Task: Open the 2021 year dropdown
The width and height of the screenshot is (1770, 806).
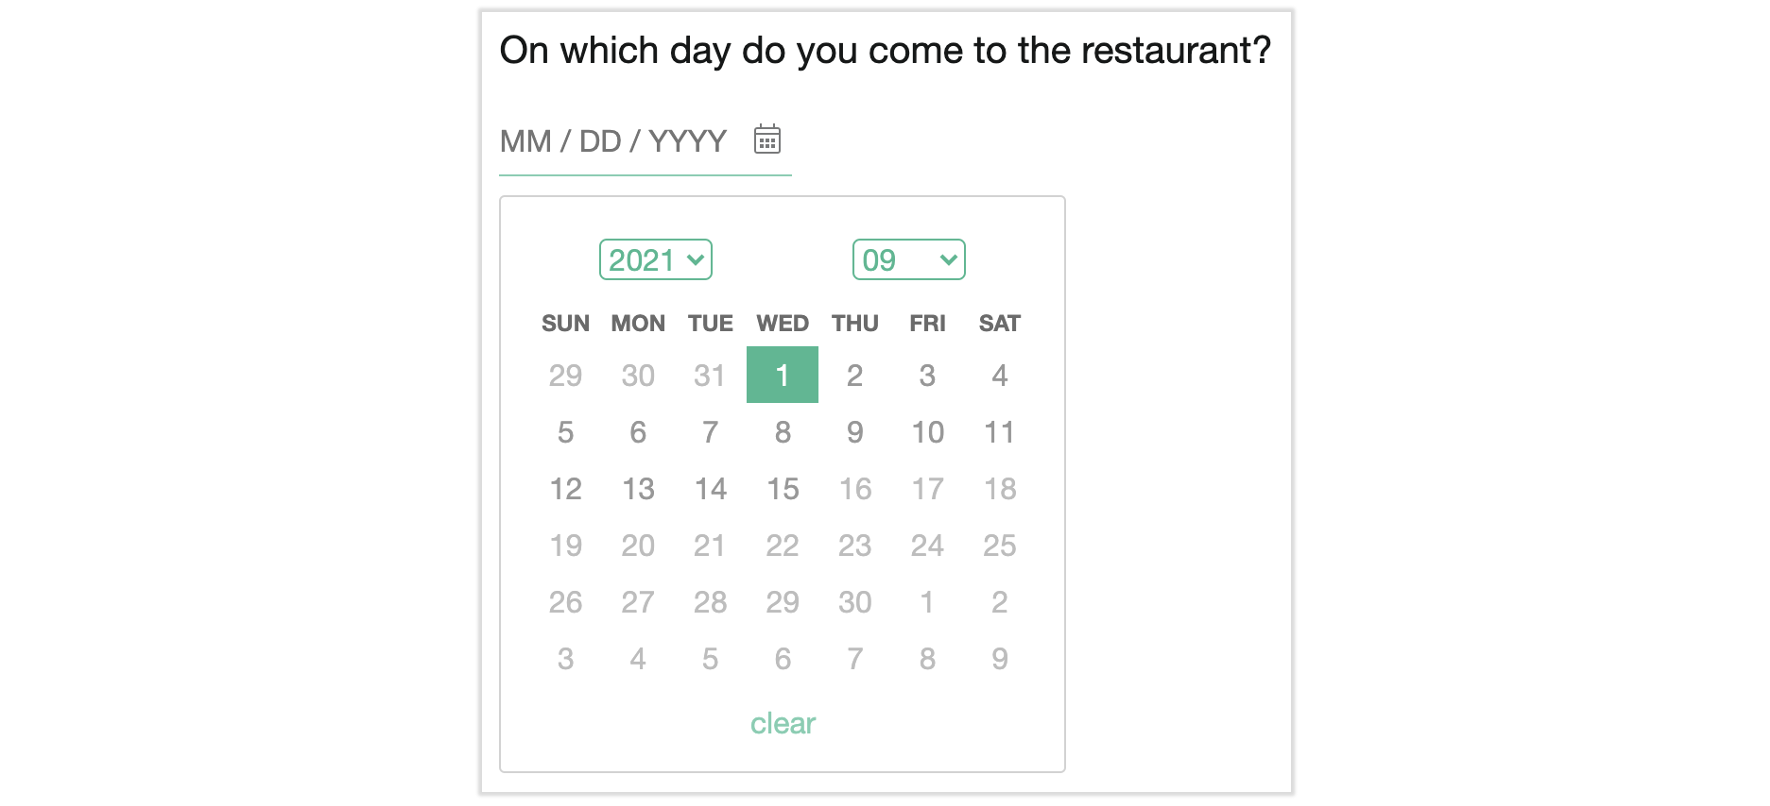Action: (x=655, y=259)
